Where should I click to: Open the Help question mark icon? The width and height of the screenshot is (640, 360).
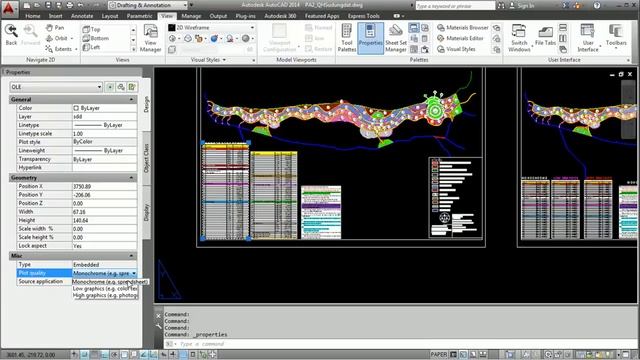[597, 5]
